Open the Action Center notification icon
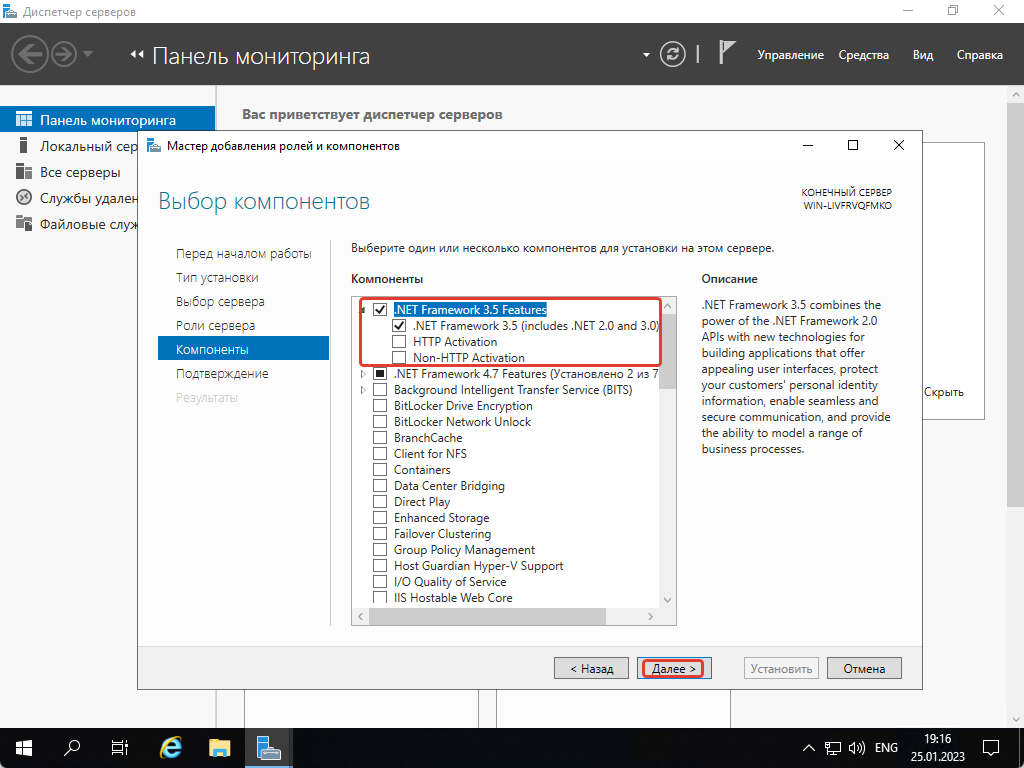Image resolution: width=1024 pixels, height=768 pixels. (991, 748)
